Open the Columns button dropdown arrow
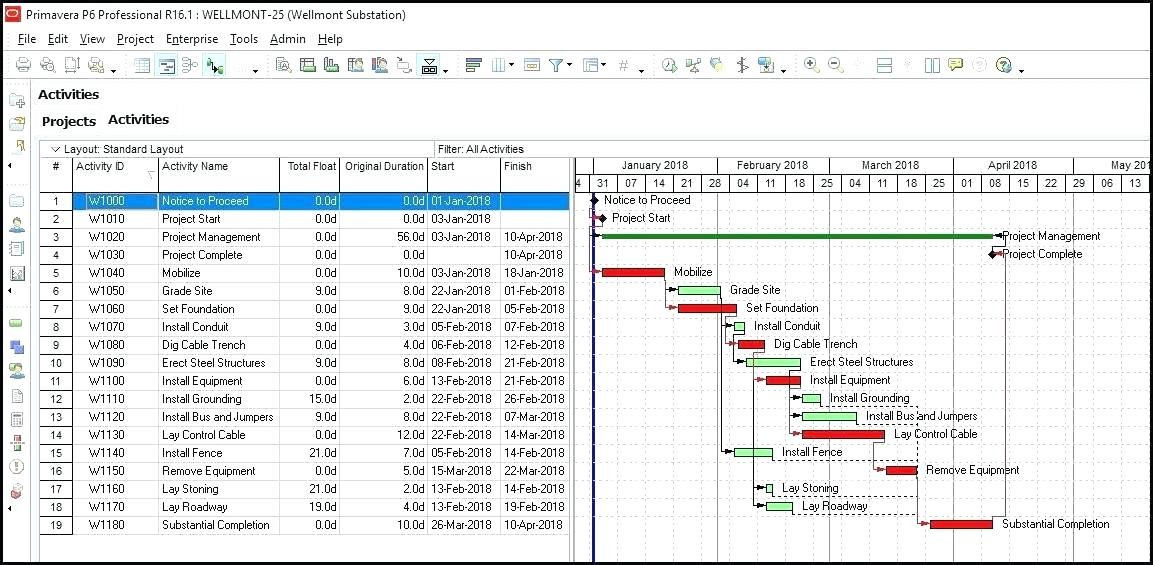 (512, 67)
